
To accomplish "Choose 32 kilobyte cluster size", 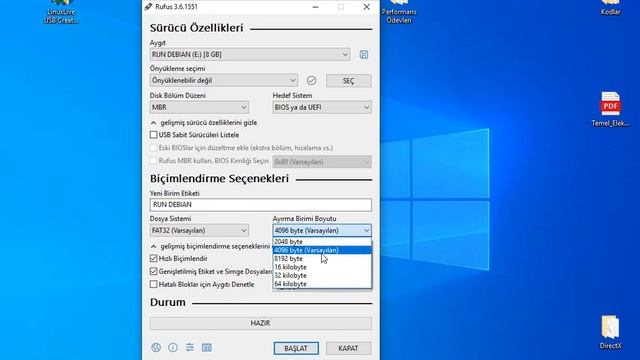I will click(x=322, y=276).
